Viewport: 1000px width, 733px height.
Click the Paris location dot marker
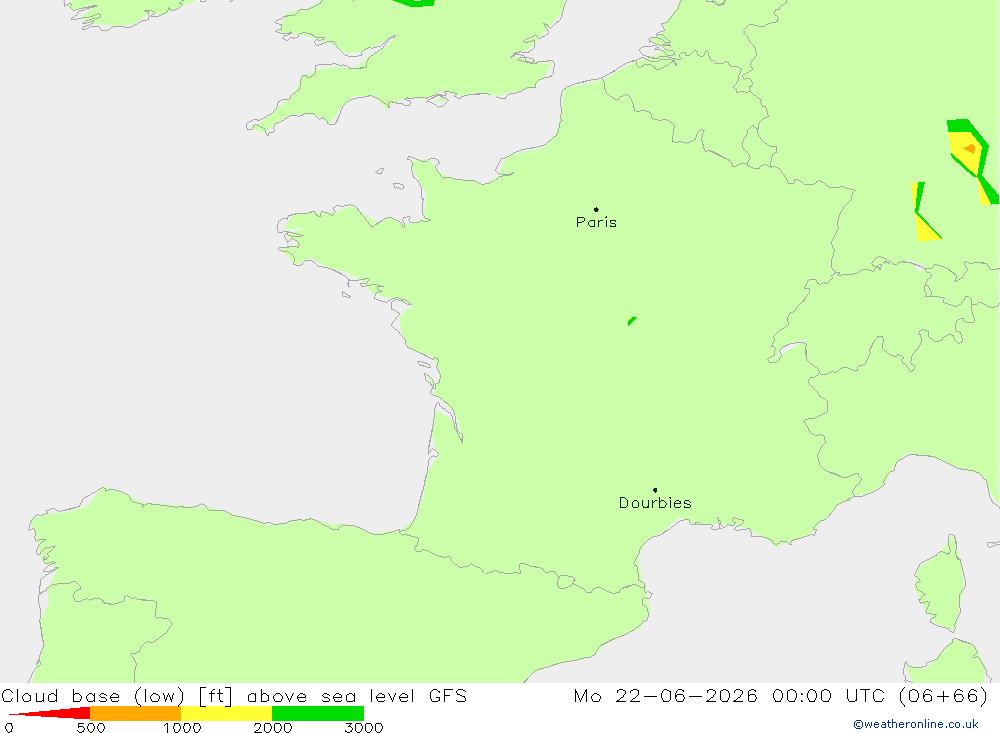point(596,209)
